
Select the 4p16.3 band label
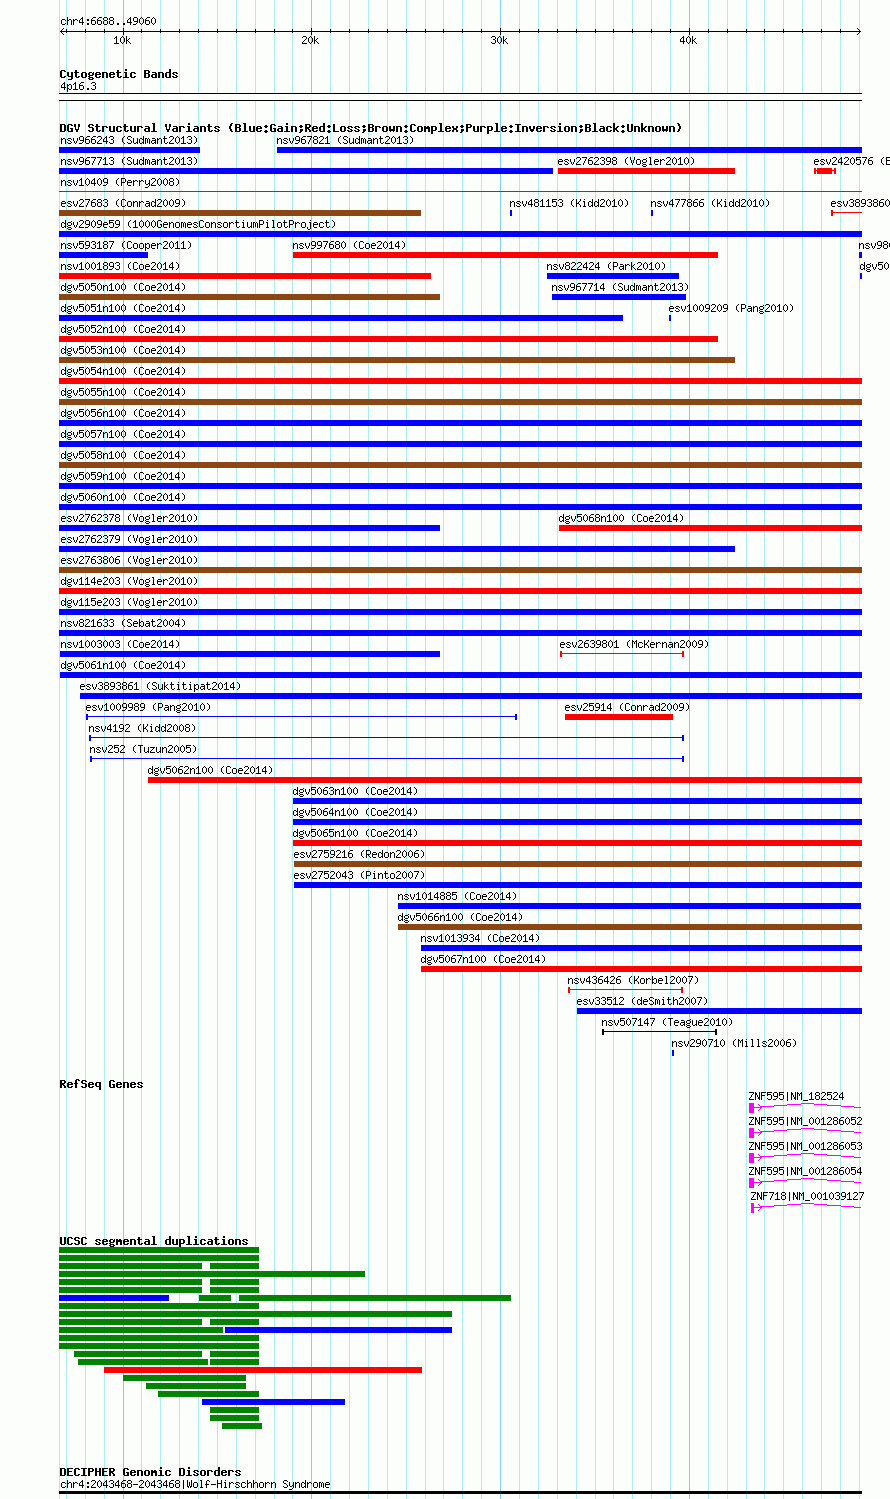[x=78, y=87]
